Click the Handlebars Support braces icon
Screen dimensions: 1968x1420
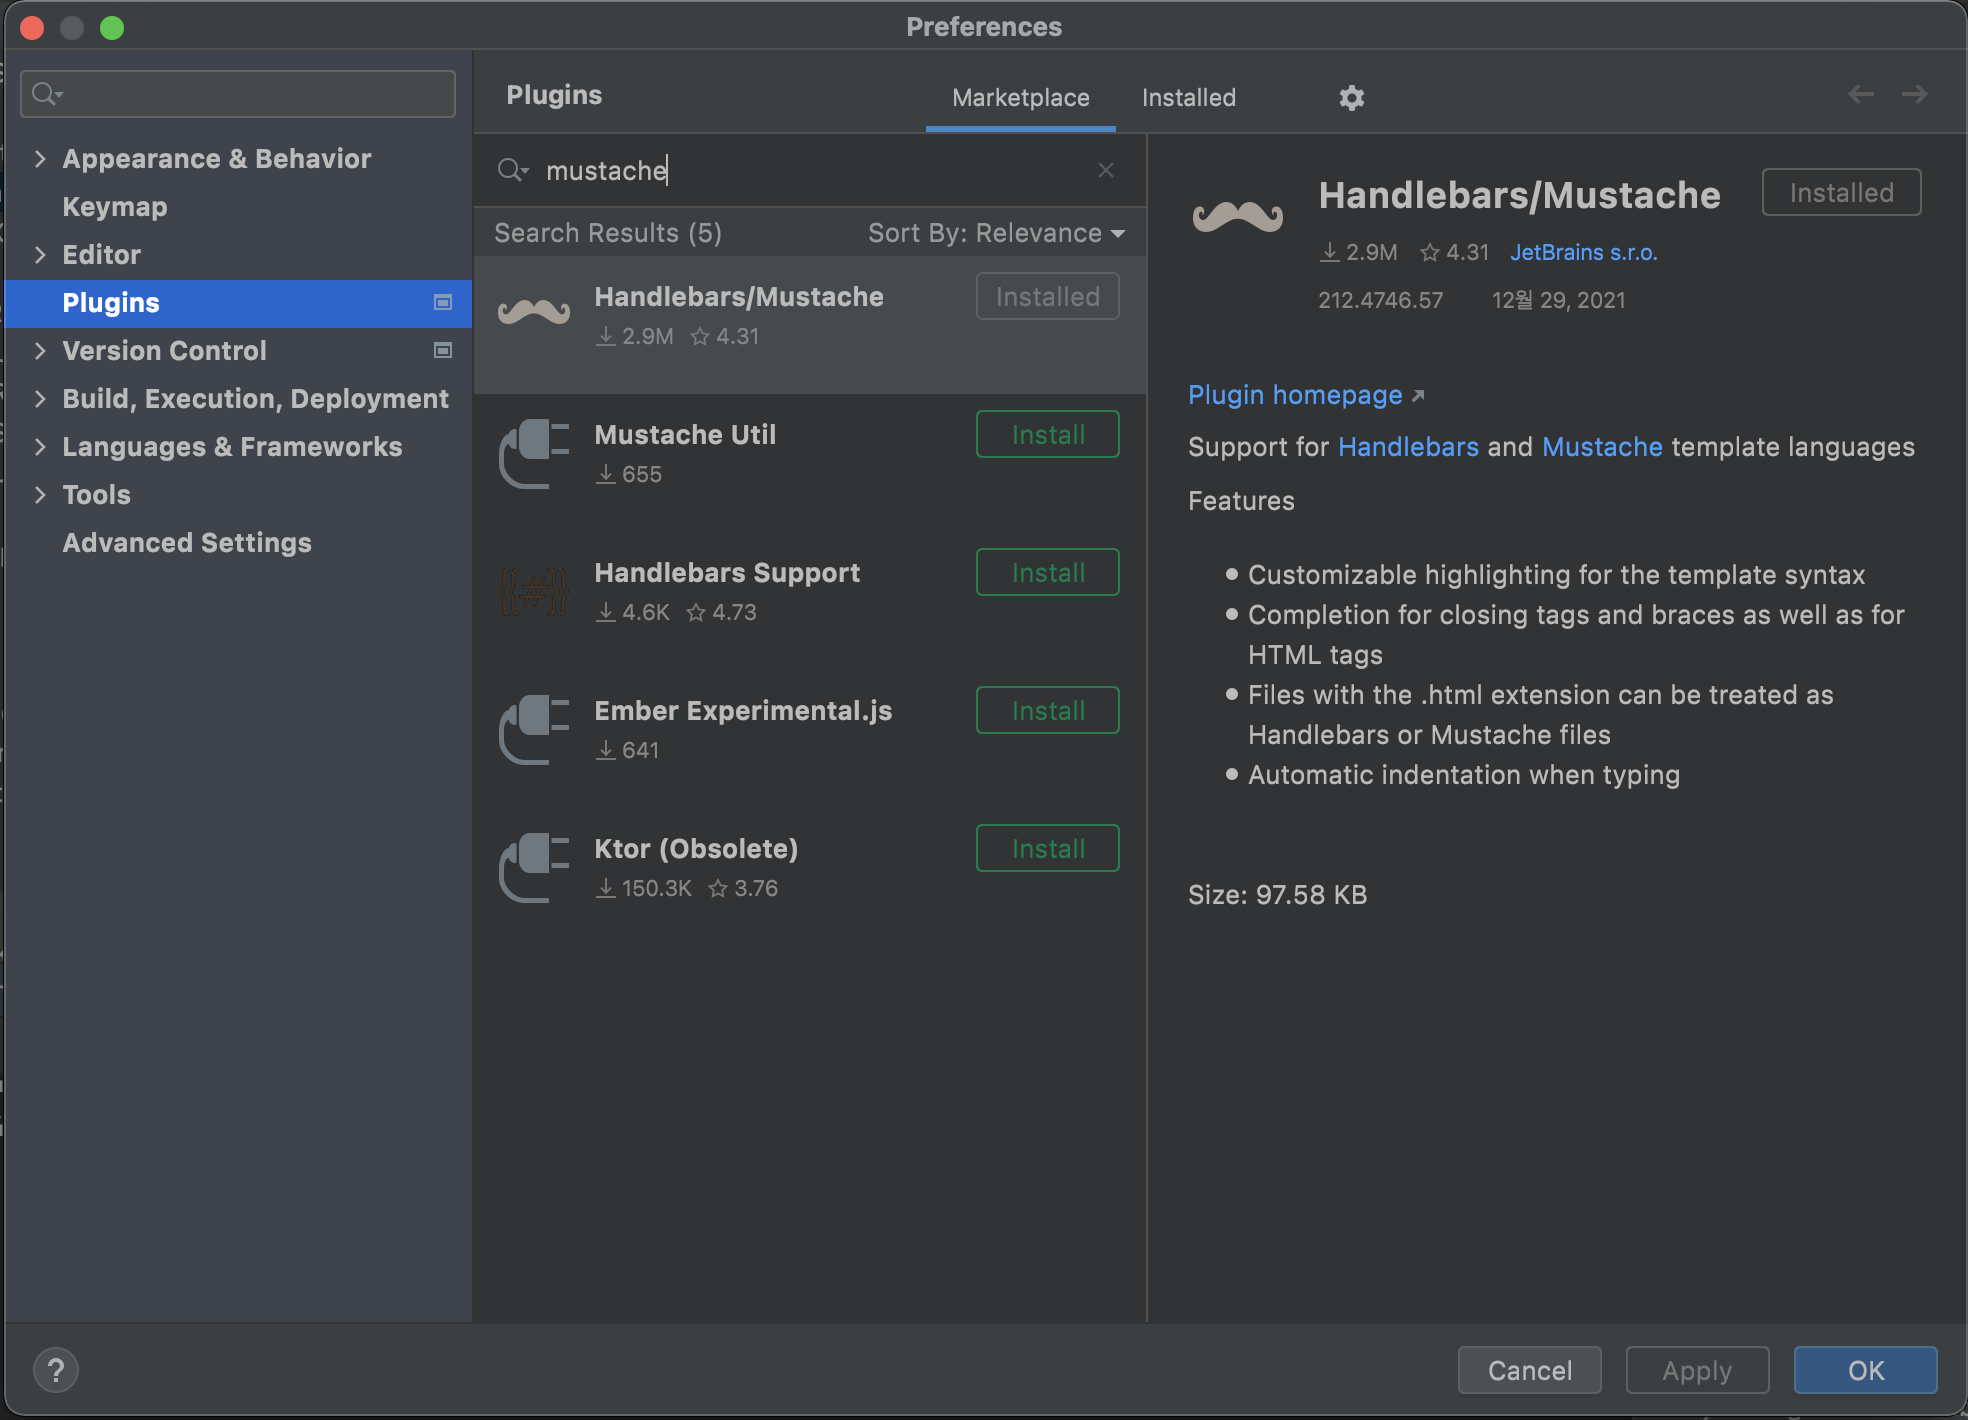pyautogui.click(x=534, y=591)
